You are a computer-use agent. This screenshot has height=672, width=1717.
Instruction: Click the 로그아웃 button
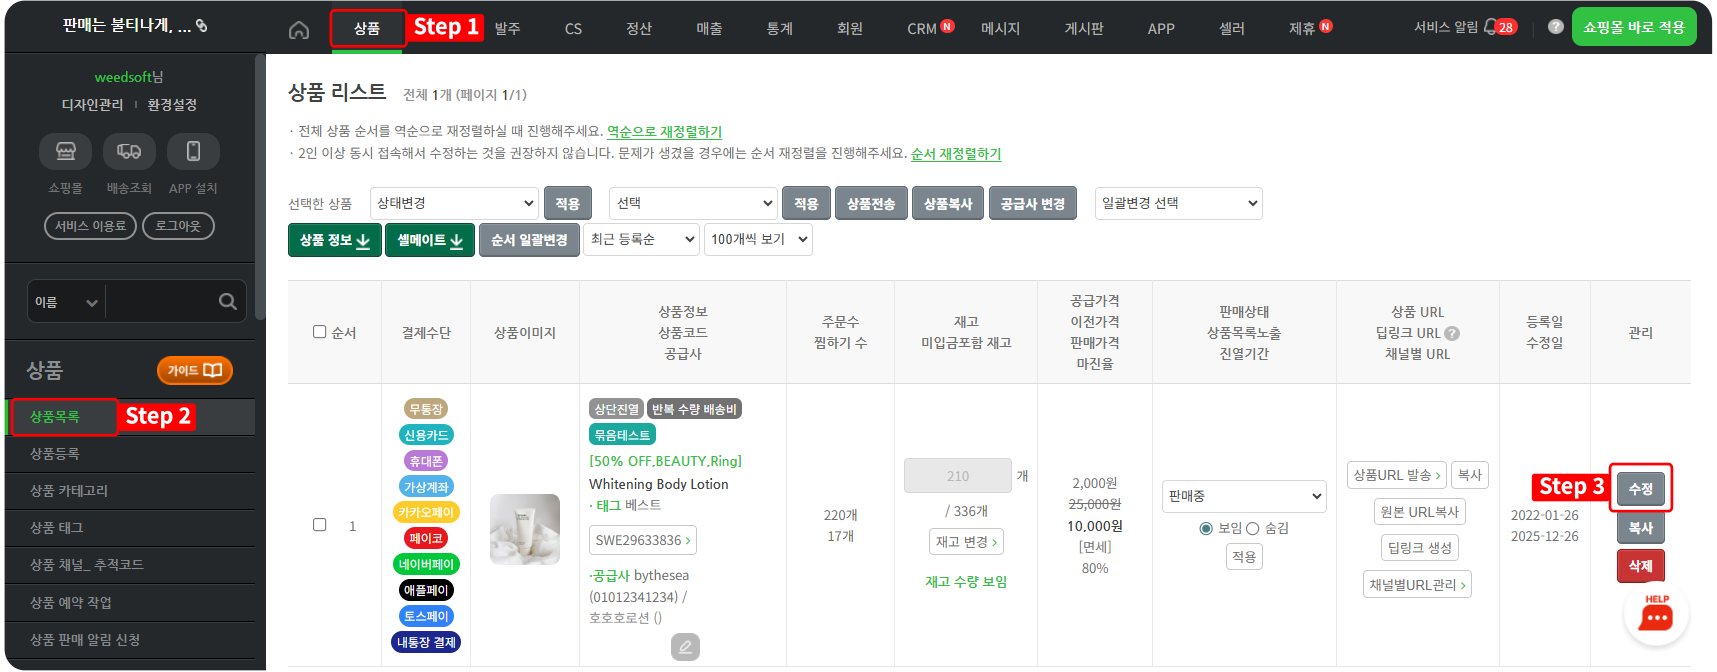click(x=178, y=226)
